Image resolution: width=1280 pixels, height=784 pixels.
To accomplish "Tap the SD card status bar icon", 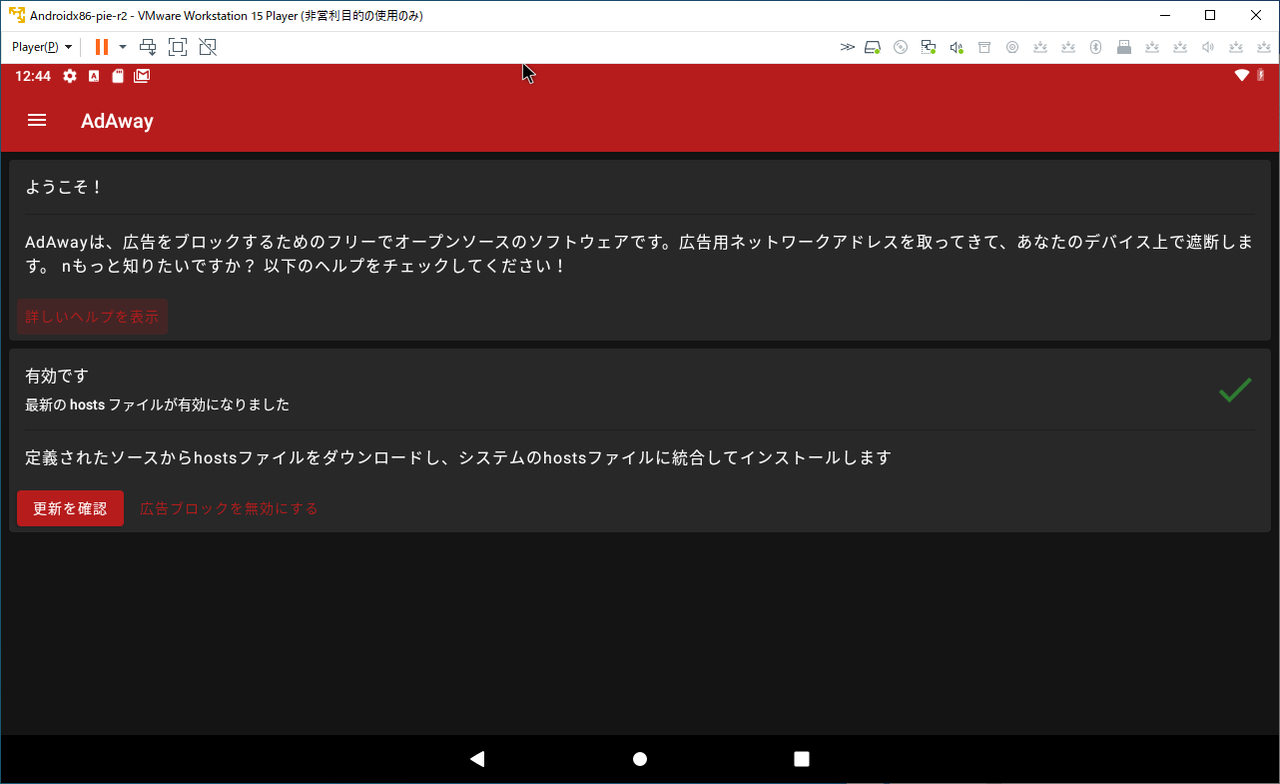I will (x=117, y=75).
